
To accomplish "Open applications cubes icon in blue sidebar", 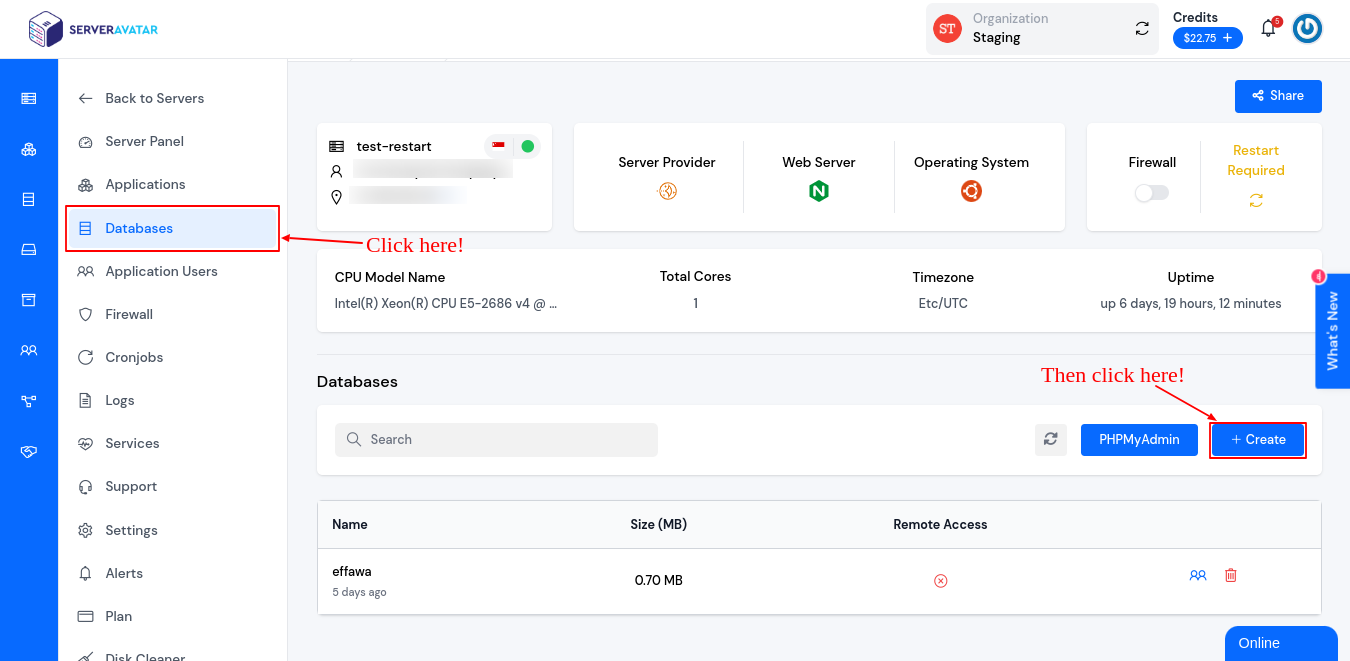I will [x=29, y=149].
